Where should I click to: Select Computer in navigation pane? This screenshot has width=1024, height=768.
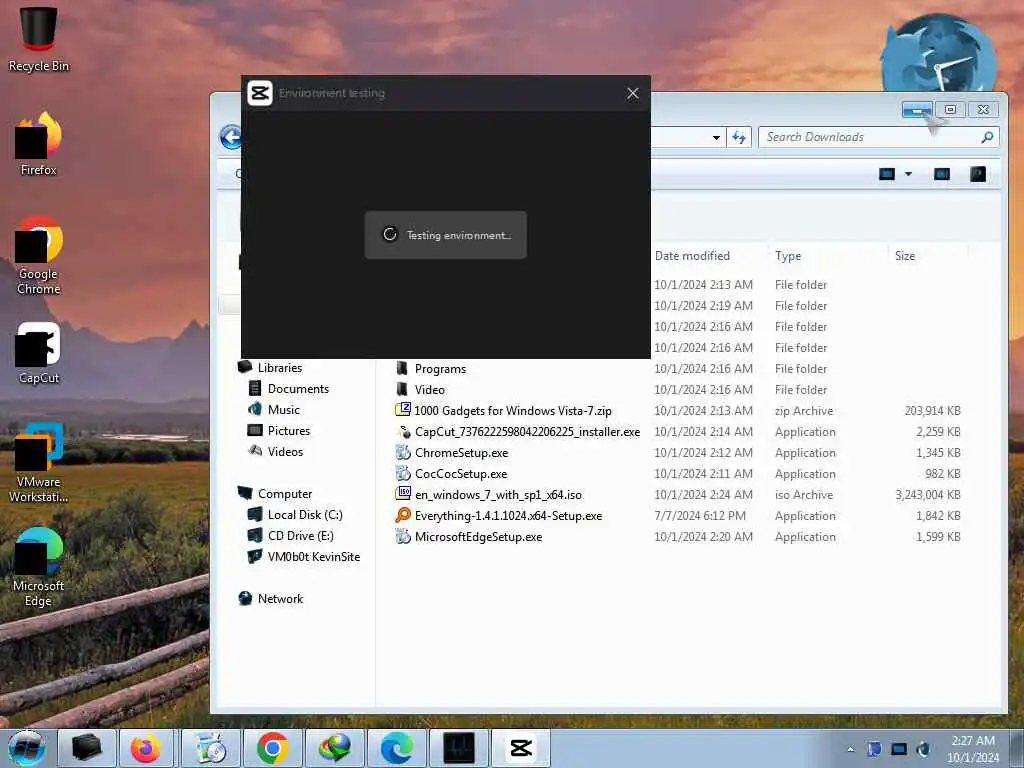click(x=274, y=494)
